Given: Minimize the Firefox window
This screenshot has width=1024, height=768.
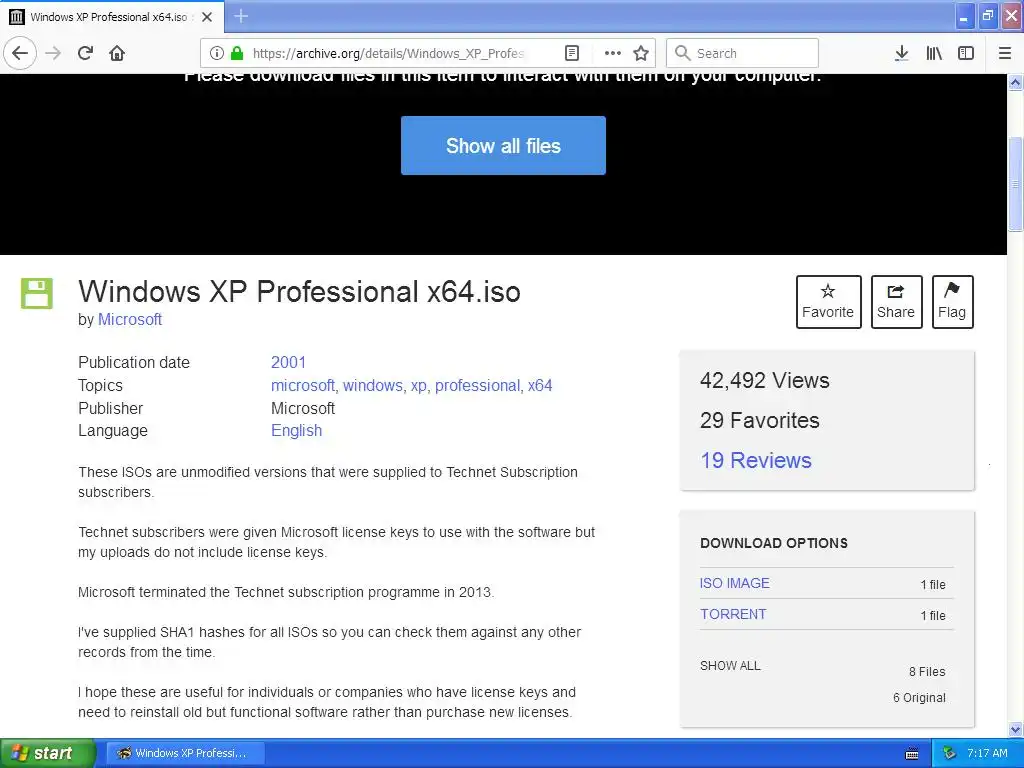Looking at the screenshot, I should click(x=965, y=16).
